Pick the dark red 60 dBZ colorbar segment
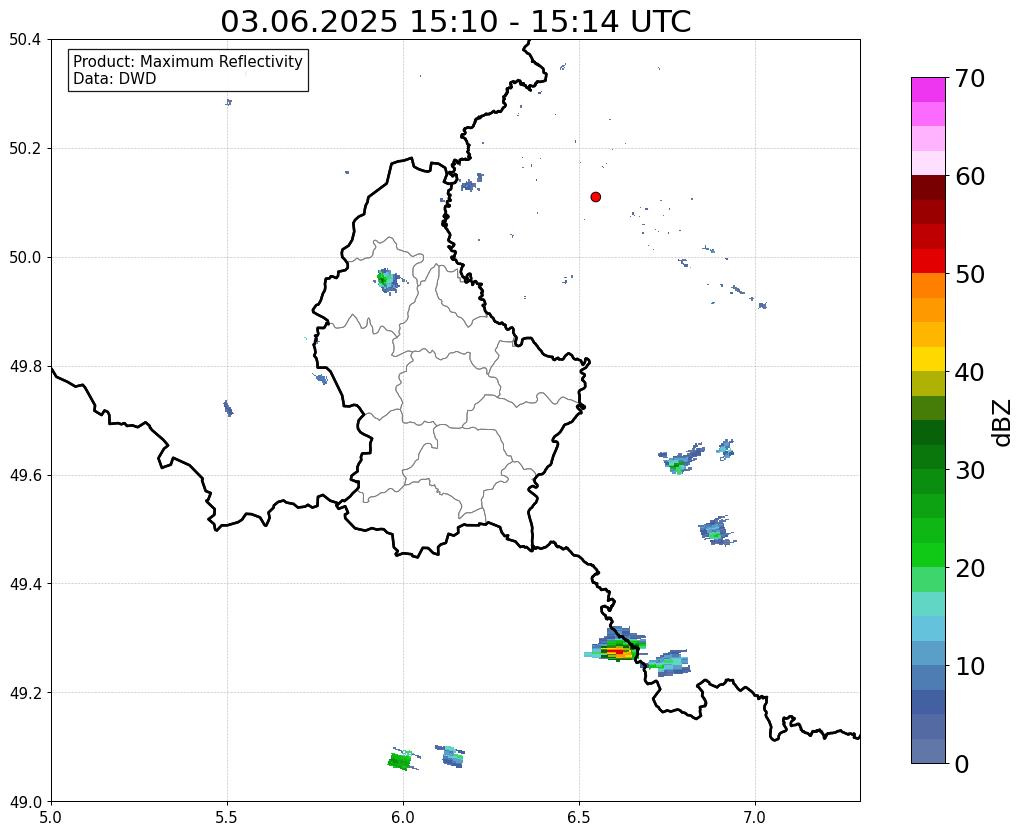The image size is (1023, 834). [928, 187]
